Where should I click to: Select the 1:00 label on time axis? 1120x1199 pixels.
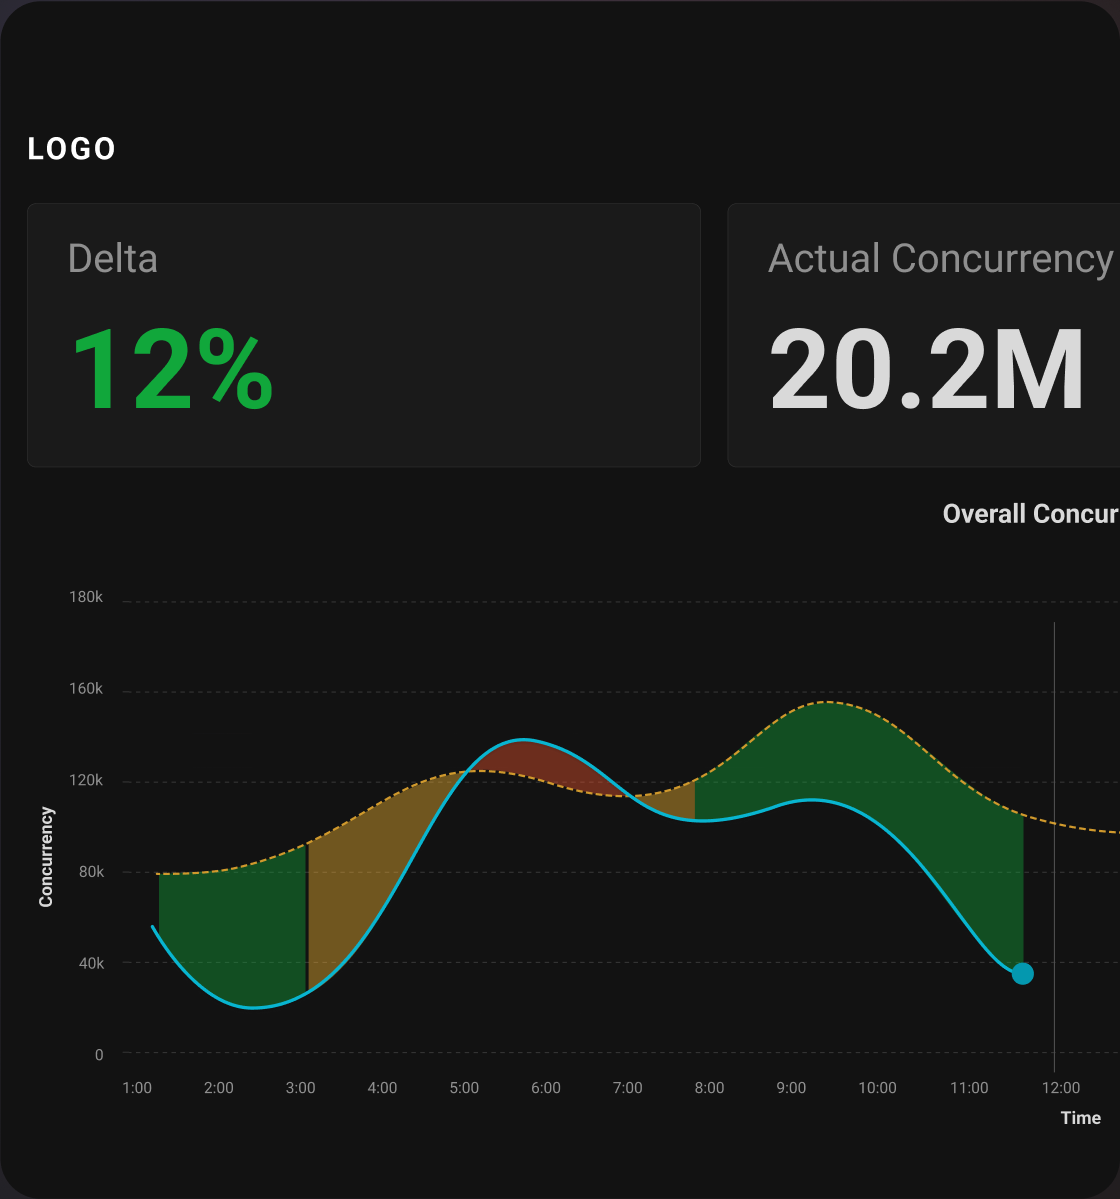[x=137, y=1088]
